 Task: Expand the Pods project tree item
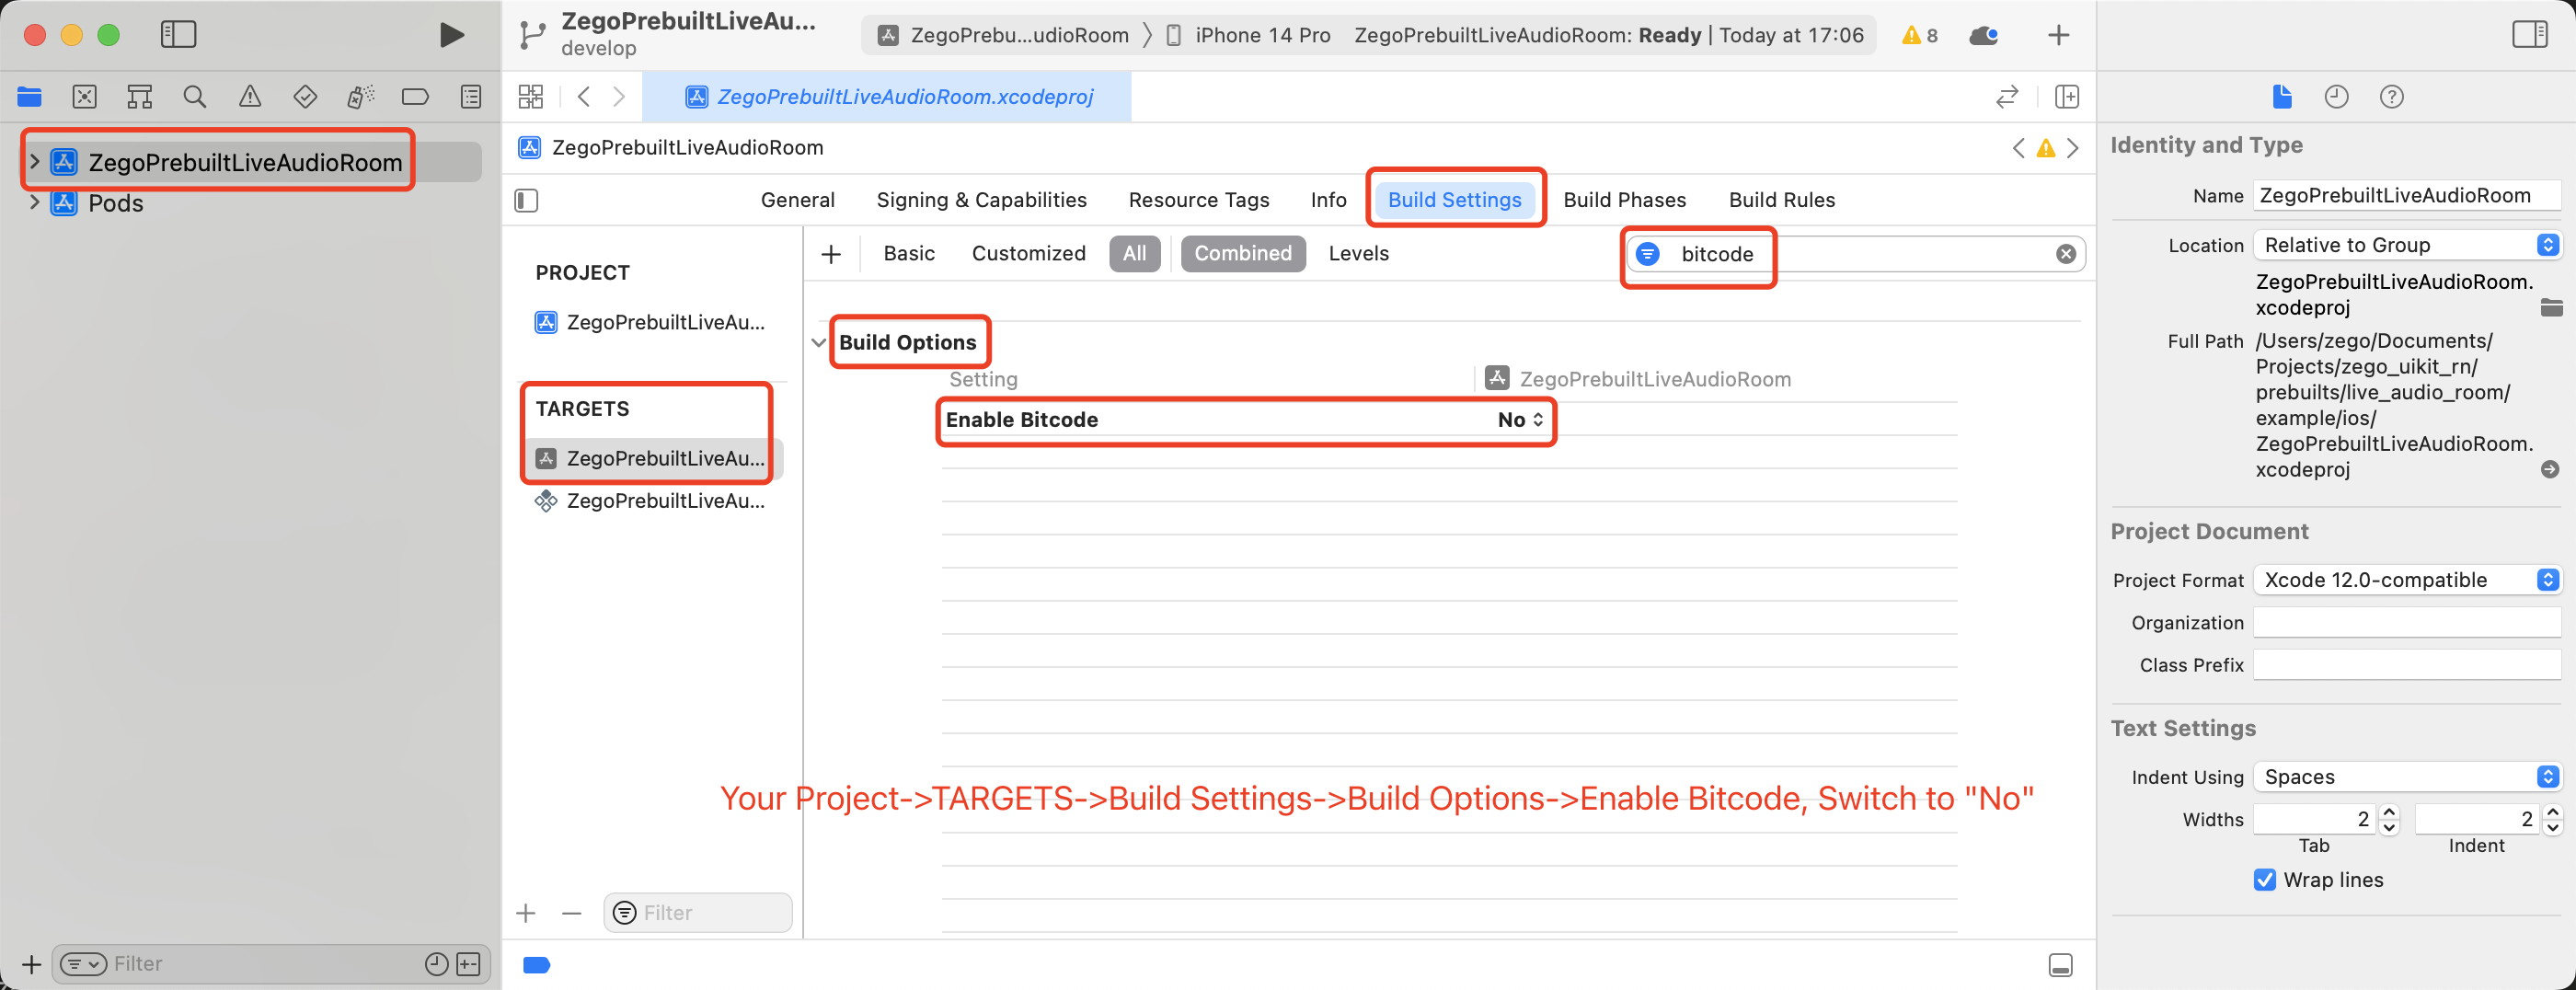(35, 203)
